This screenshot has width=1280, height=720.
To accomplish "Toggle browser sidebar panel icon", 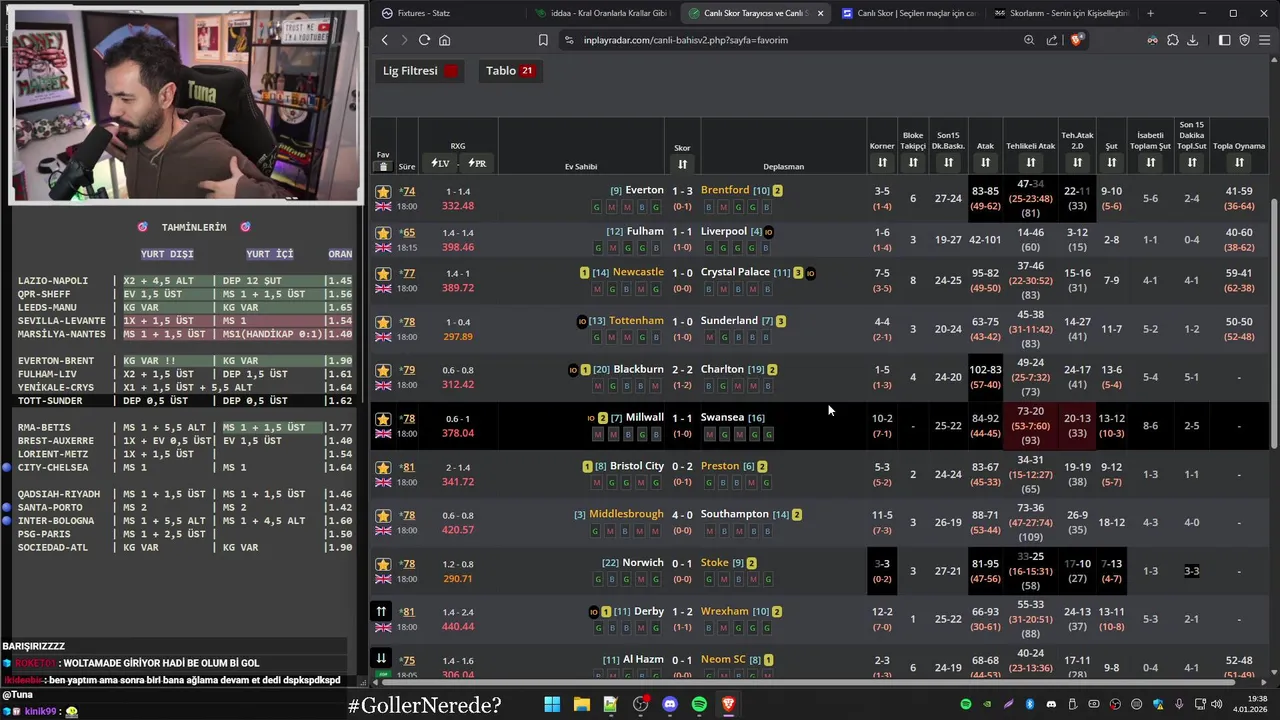I will pos(1224,40).
